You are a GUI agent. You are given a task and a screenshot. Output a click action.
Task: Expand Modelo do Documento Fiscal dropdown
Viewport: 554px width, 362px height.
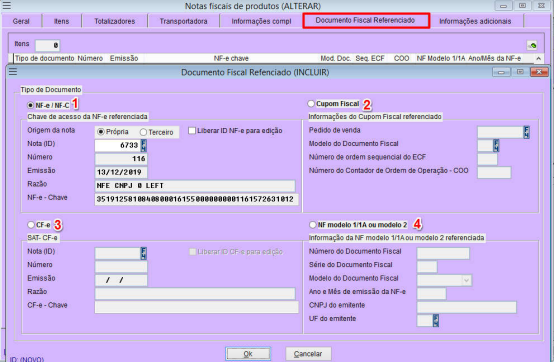[x=466, y=280]
